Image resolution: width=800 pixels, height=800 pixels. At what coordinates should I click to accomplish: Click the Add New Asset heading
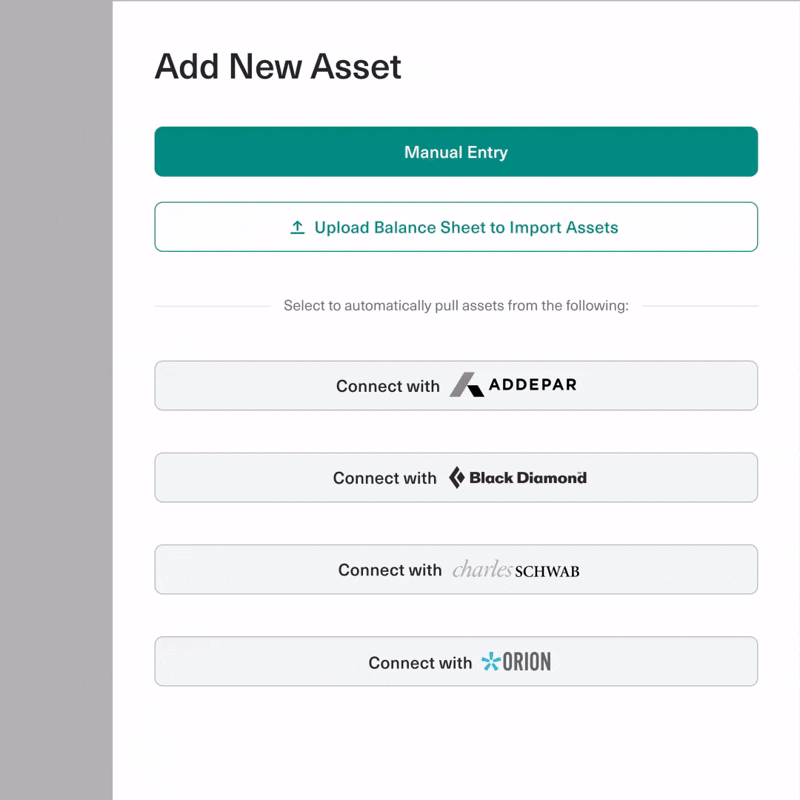click(278, 66)
